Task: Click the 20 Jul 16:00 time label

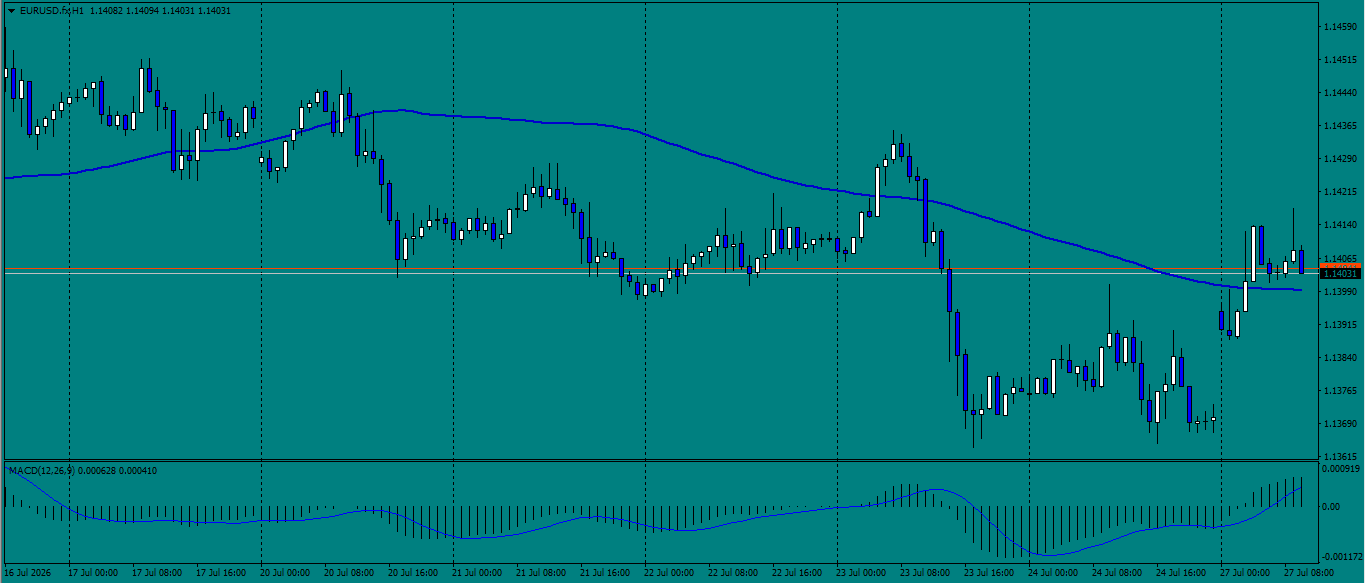Action: coord(413,574)
